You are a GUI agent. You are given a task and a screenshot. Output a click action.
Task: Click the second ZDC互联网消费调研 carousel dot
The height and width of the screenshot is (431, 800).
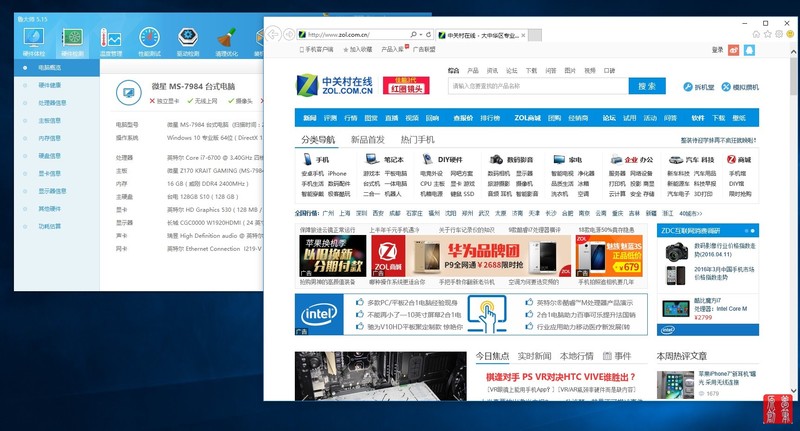[753, 231]
